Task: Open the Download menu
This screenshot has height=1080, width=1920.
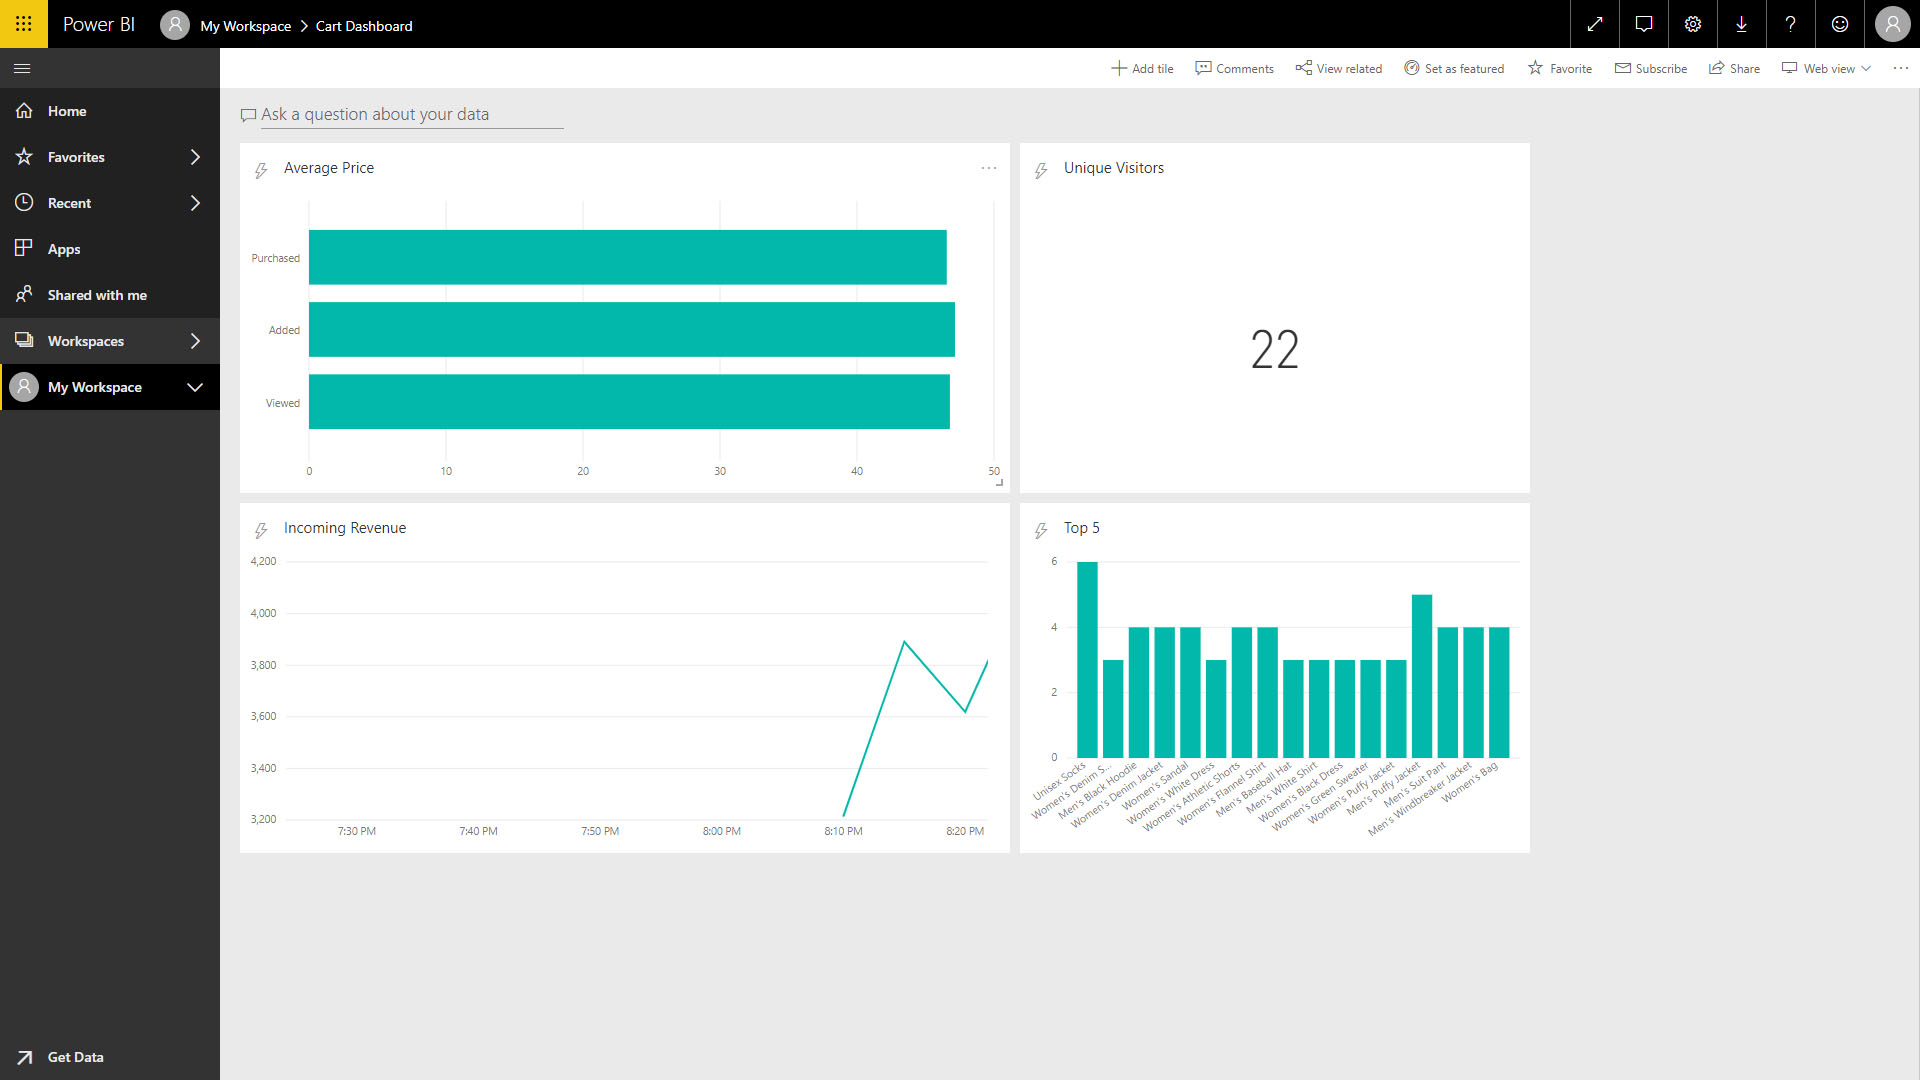Action: pos(1741,24)
